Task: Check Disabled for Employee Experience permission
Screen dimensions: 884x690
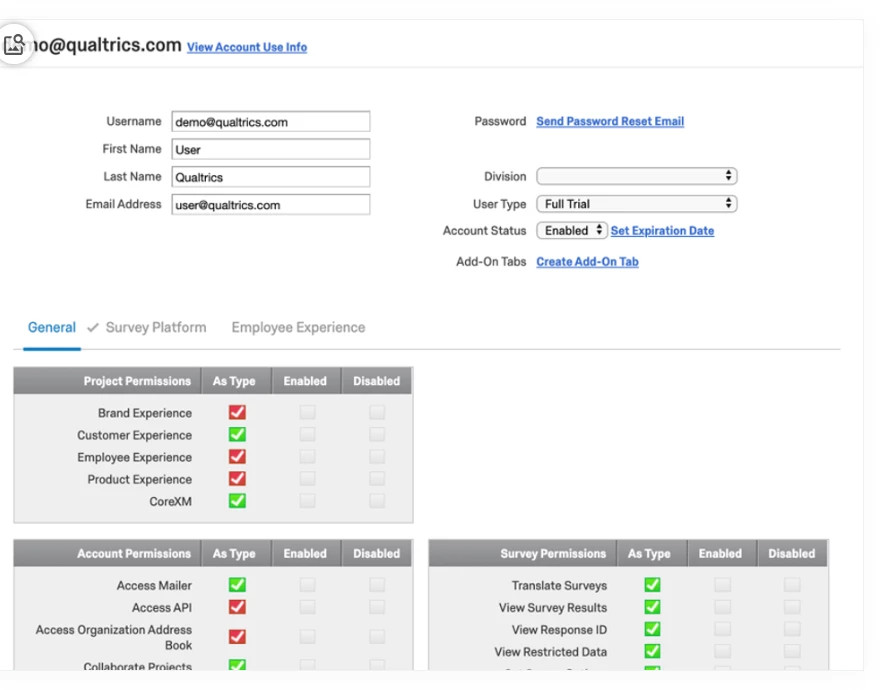Action: (x=377, y=457)
